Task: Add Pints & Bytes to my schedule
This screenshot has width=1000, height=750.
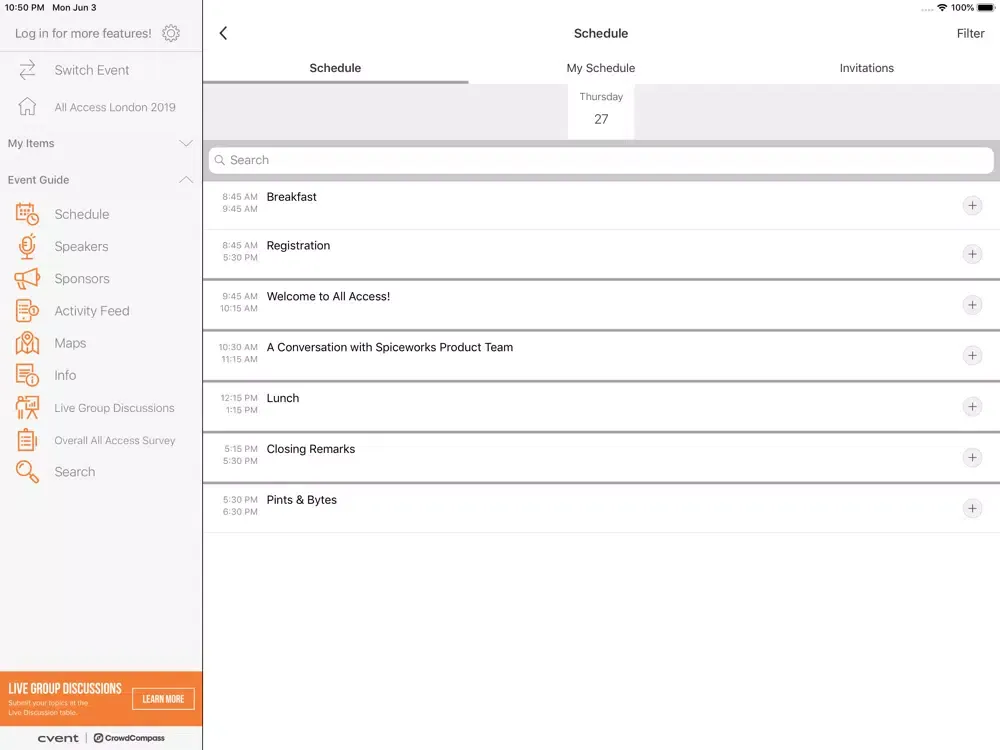Action: [x=972, y=508]
